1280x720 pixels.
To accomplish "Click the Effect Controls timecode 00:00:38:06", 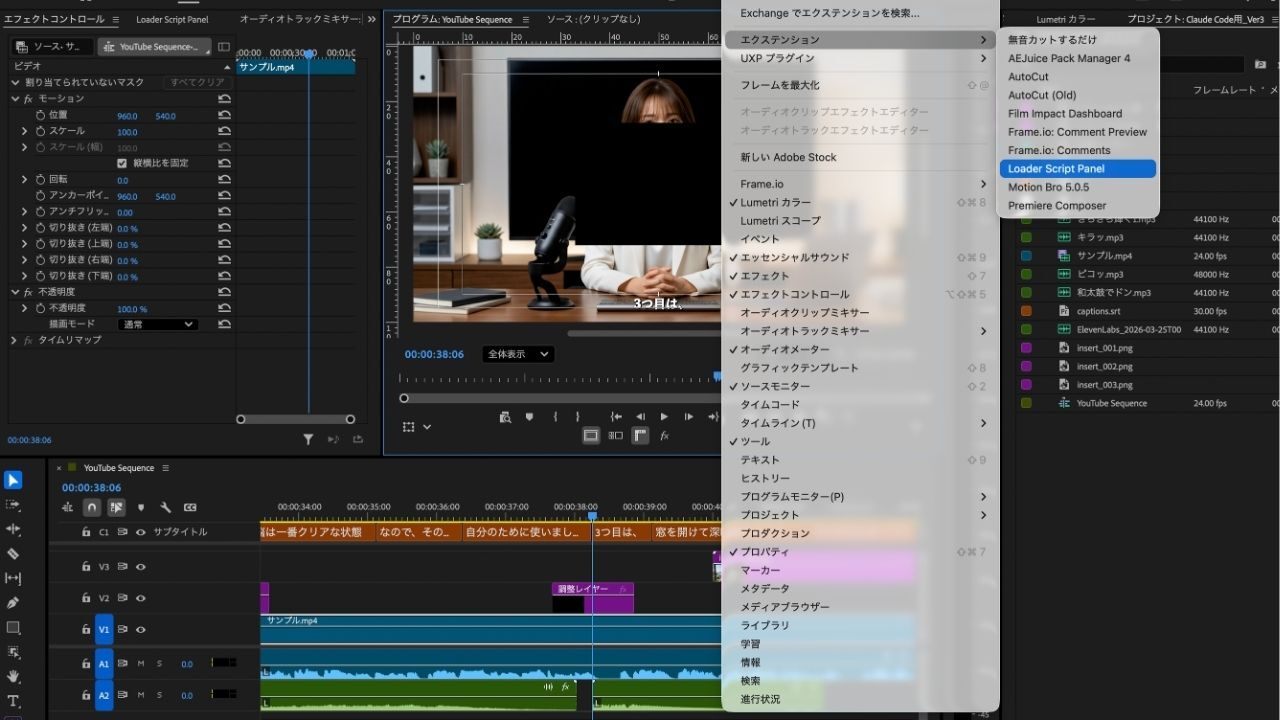I will coord(29,440).
